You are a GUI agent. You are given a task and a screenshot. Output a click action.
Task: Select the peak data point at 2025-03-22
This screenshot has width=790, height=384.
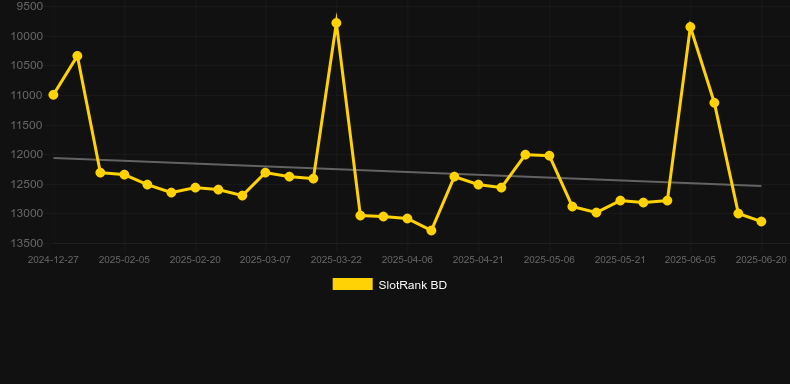336,23
